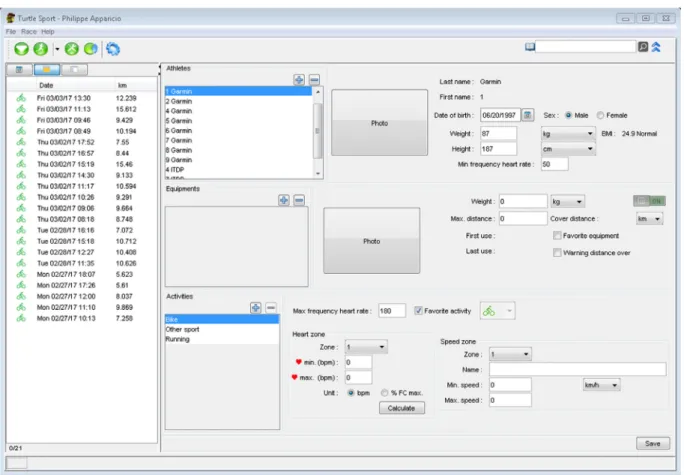Click bike icon of Tue 02/28/17 16:16 run
The width and height of the screenshot is (684, 475).
tap(21, 230)
